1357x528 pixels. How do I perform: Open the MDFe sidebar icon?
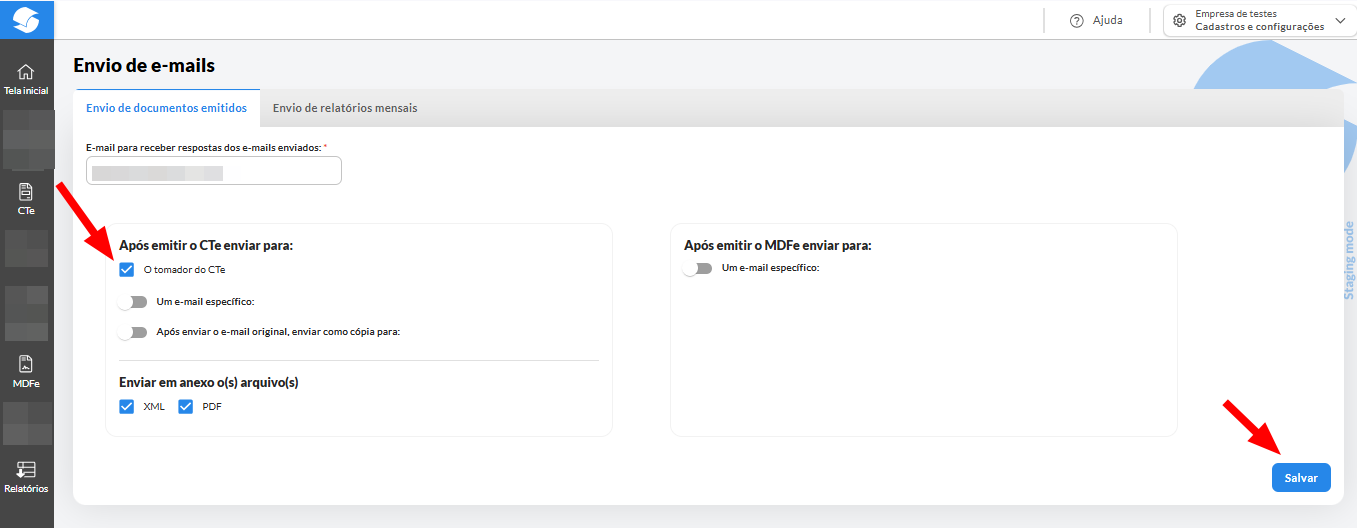(26, 365)
